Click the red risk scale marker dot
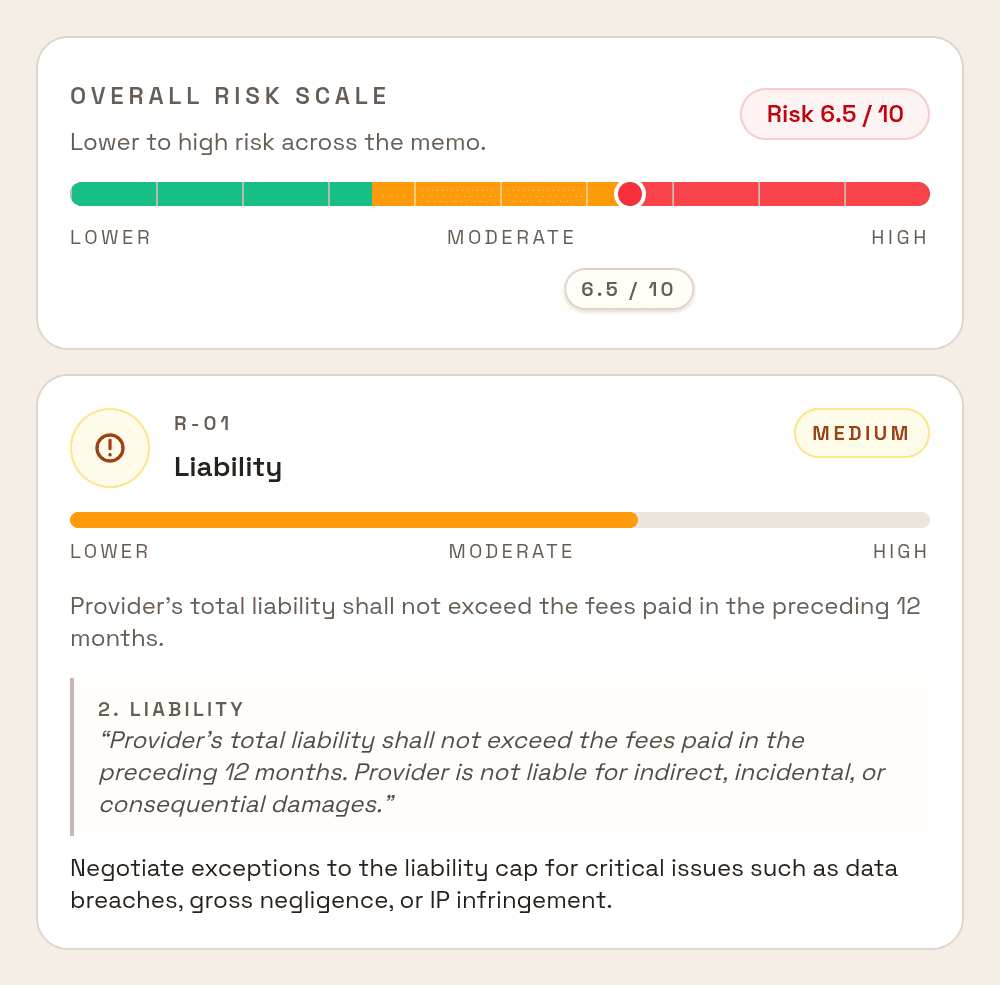This screenshot has height=985, width=1000. click(630, 194)
